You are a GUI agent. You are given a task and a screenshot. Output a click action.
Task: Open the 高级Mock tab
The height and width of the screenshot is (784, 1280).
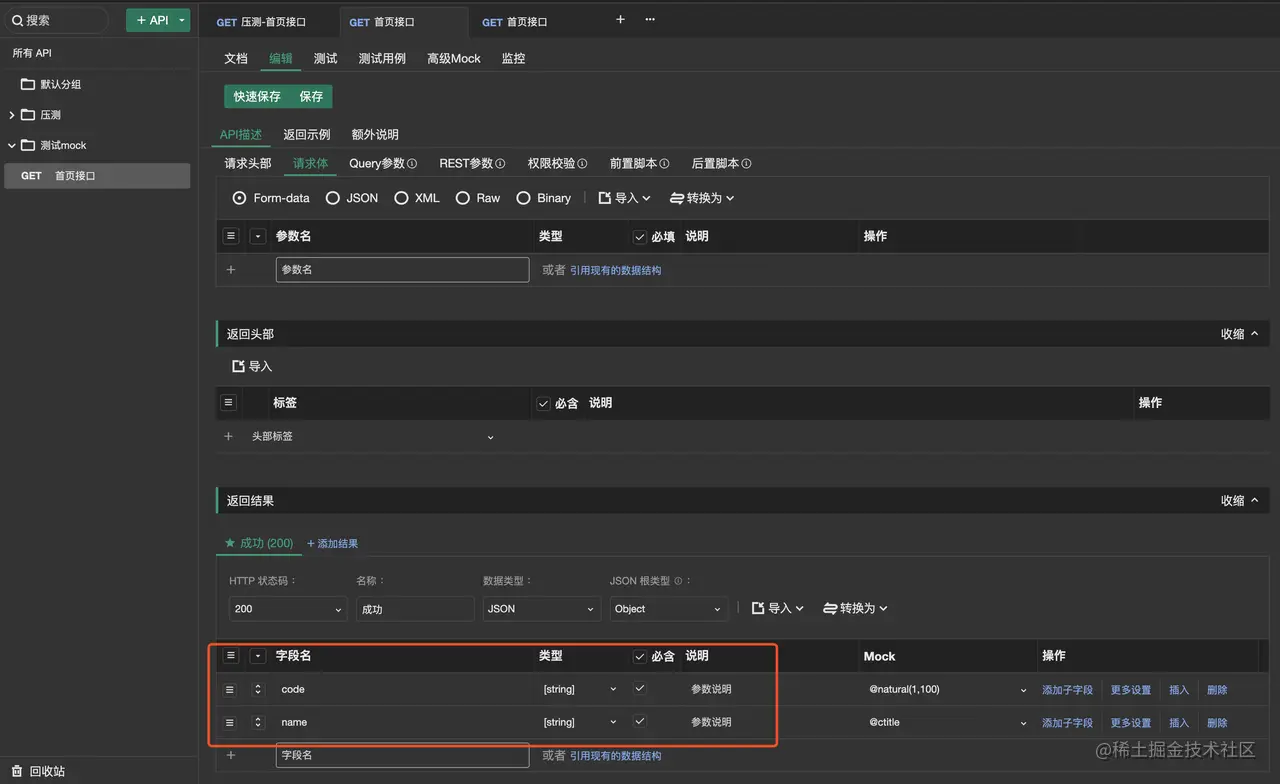point(454,59)
